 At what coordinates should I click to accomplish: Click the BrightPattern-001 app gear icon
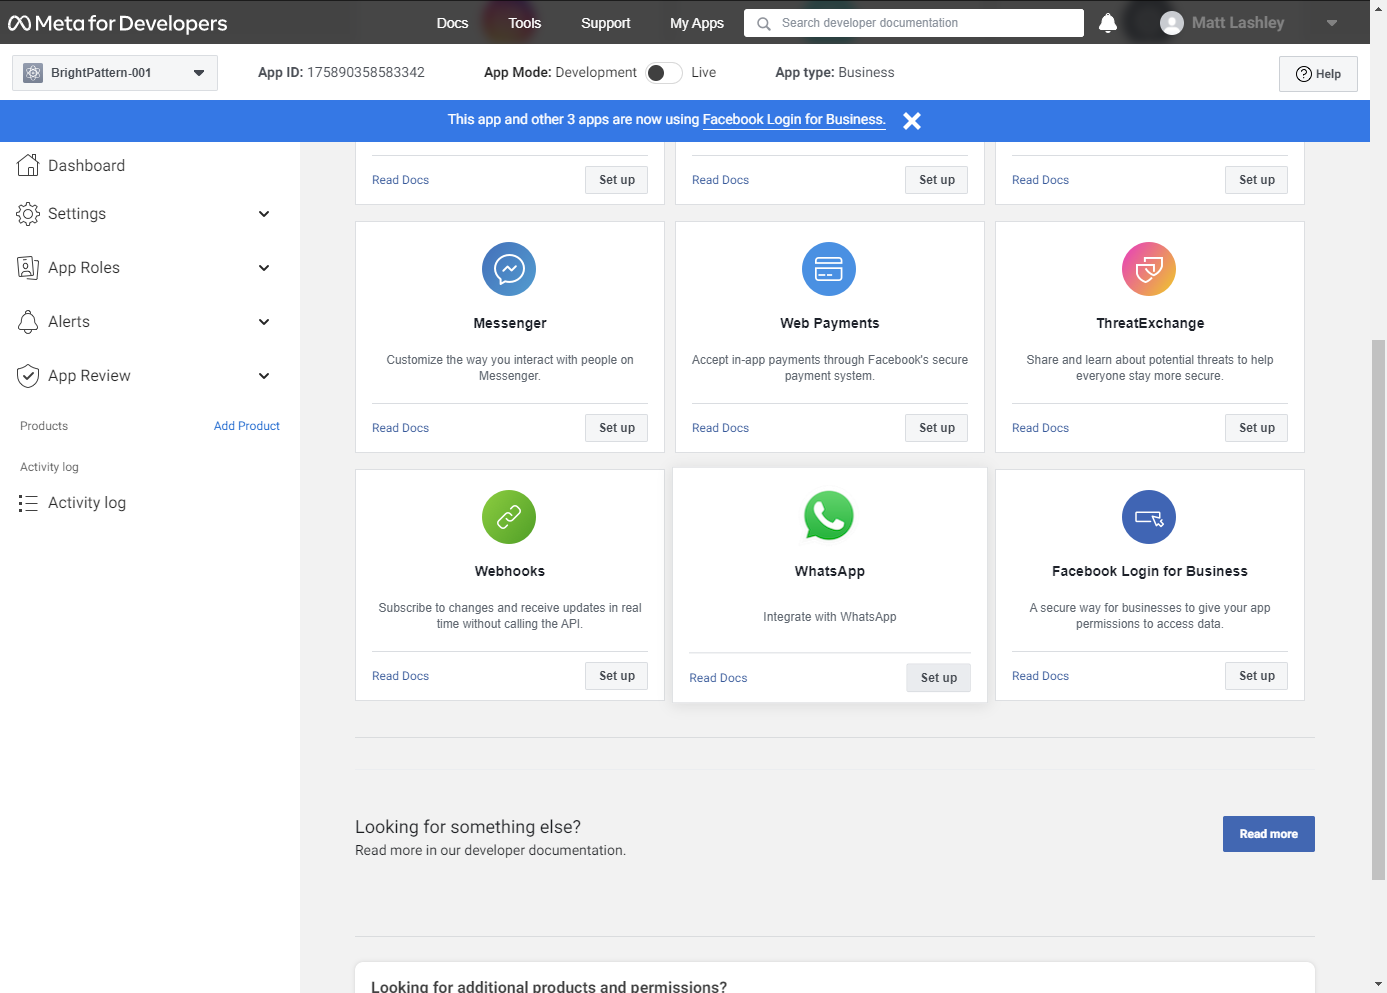[33, 73]
